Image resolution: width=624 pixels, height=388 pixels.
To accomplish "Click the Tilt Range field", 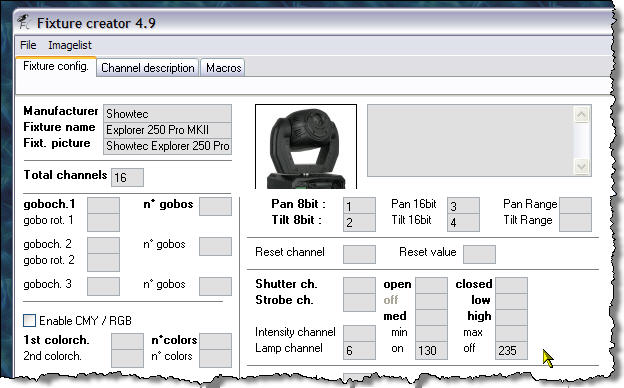I will point(575,222).
